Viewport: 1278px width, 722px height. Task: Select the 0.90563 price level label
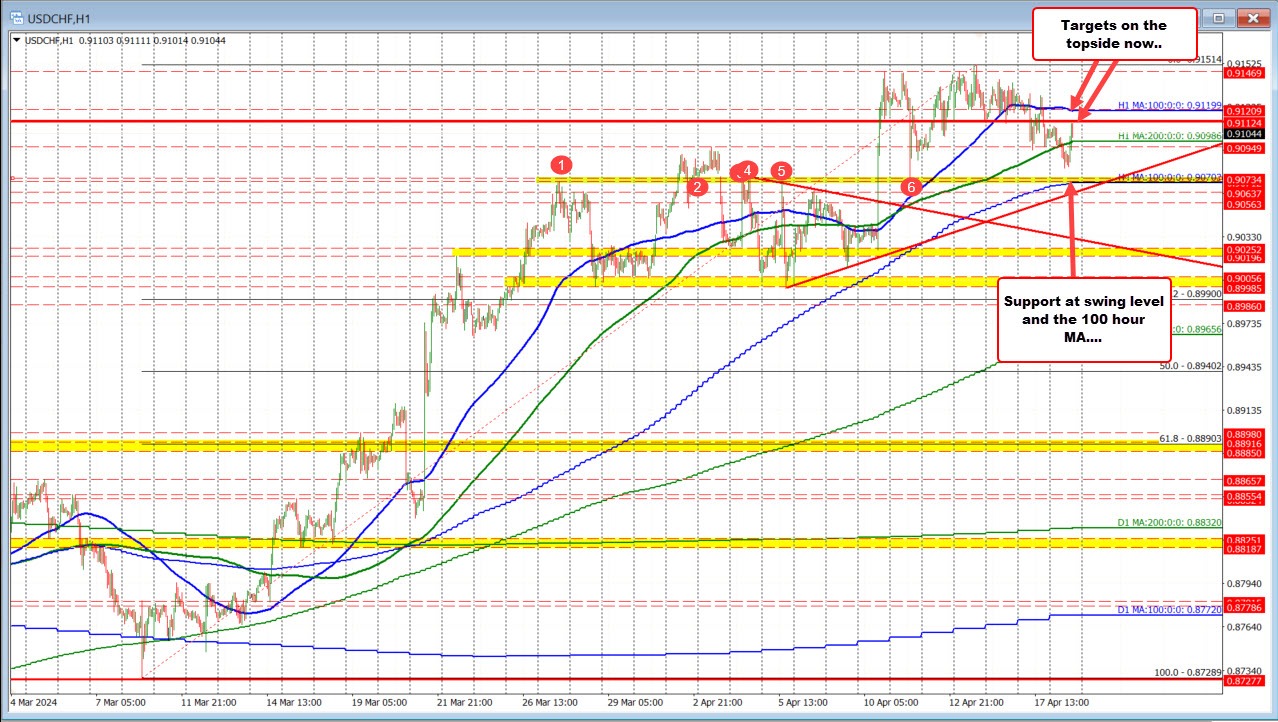pos(1242,203)
